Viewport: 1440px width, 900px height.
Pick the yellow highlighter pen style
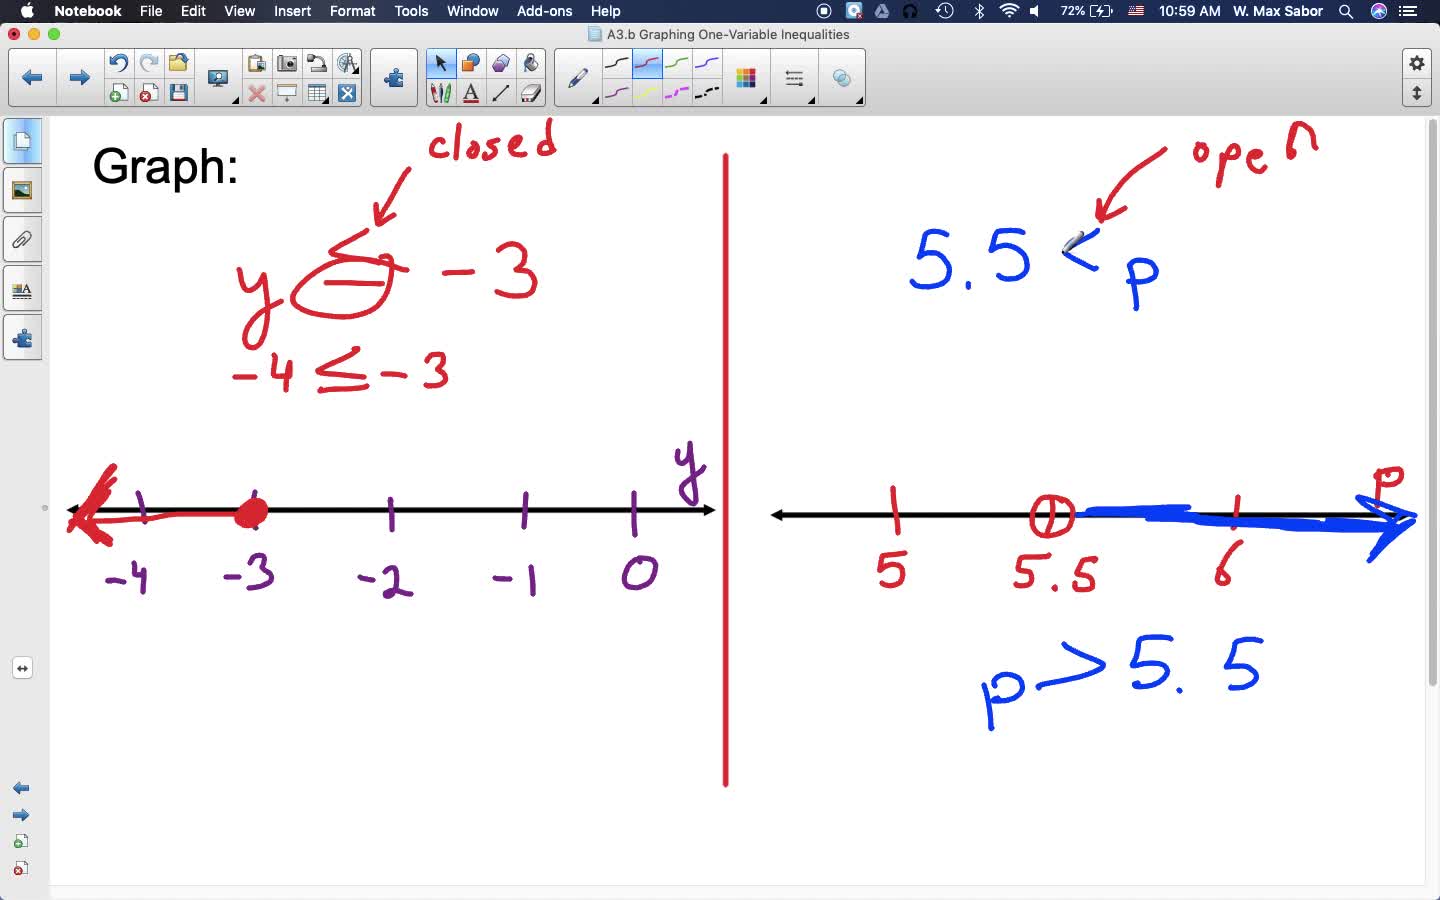coord(647,93)
